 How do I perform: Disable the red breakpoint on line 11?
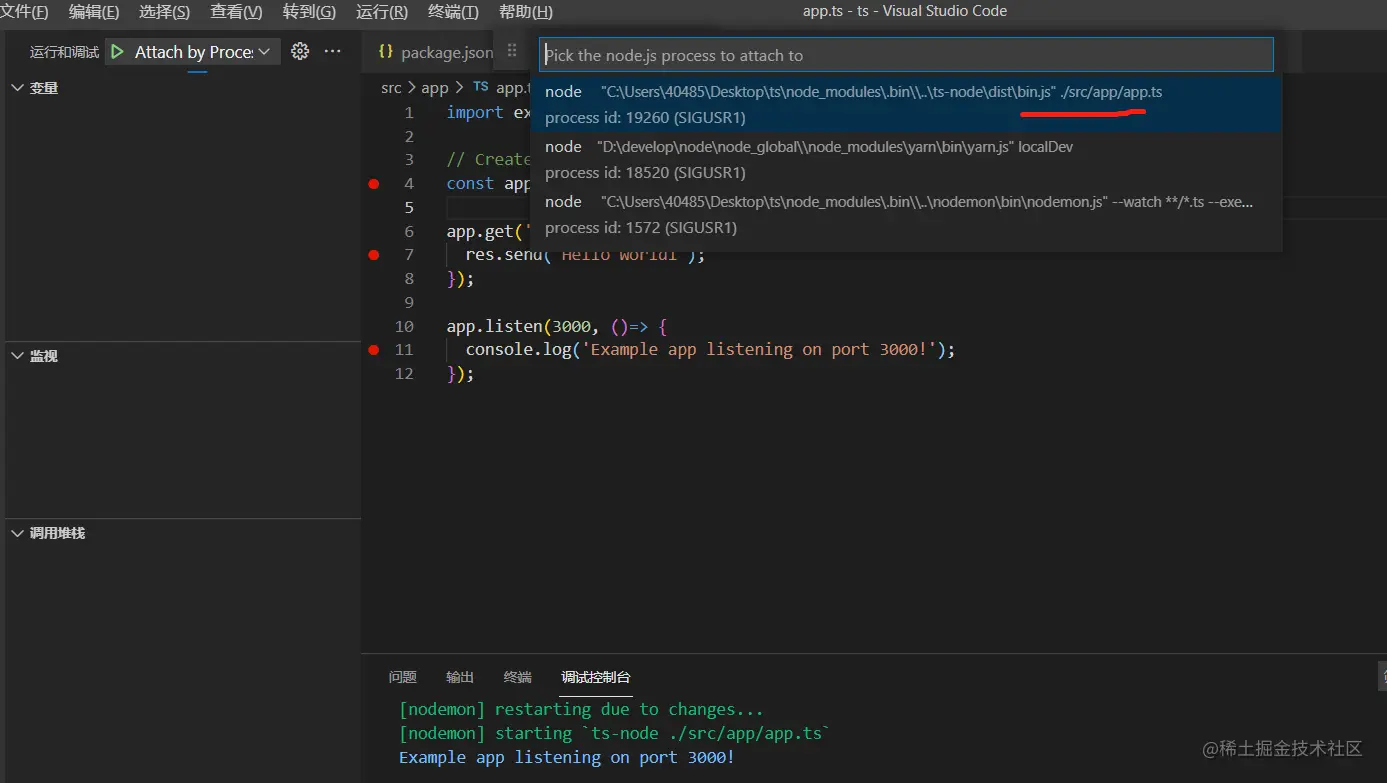(x=374, y=350)
